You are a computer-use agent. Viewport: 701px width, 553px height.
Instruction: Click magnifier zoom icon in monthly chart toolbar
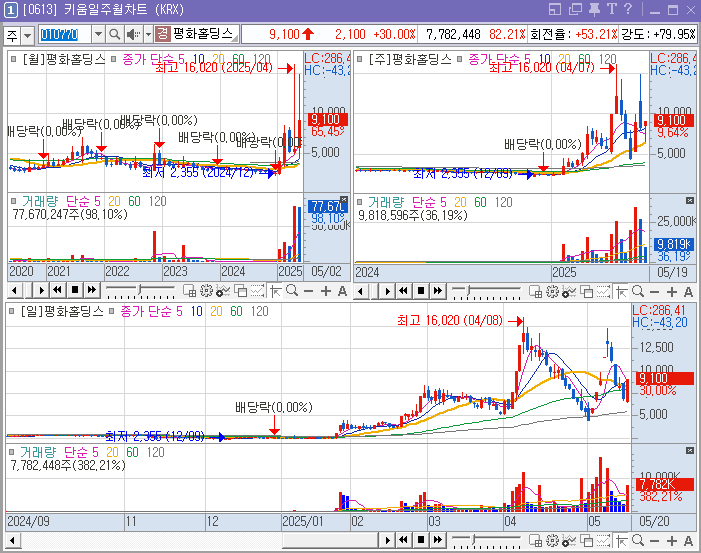click(292, 291)
